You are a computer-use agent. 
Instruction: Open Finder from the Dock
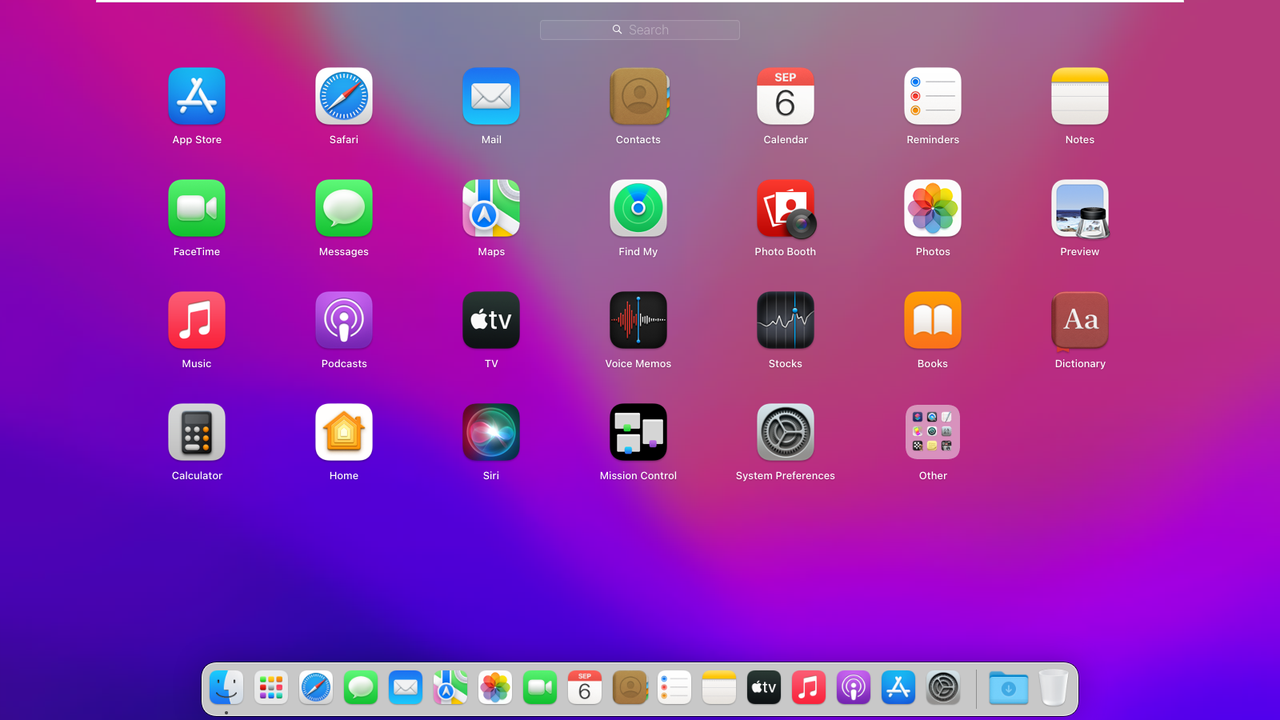coord(225,687)
